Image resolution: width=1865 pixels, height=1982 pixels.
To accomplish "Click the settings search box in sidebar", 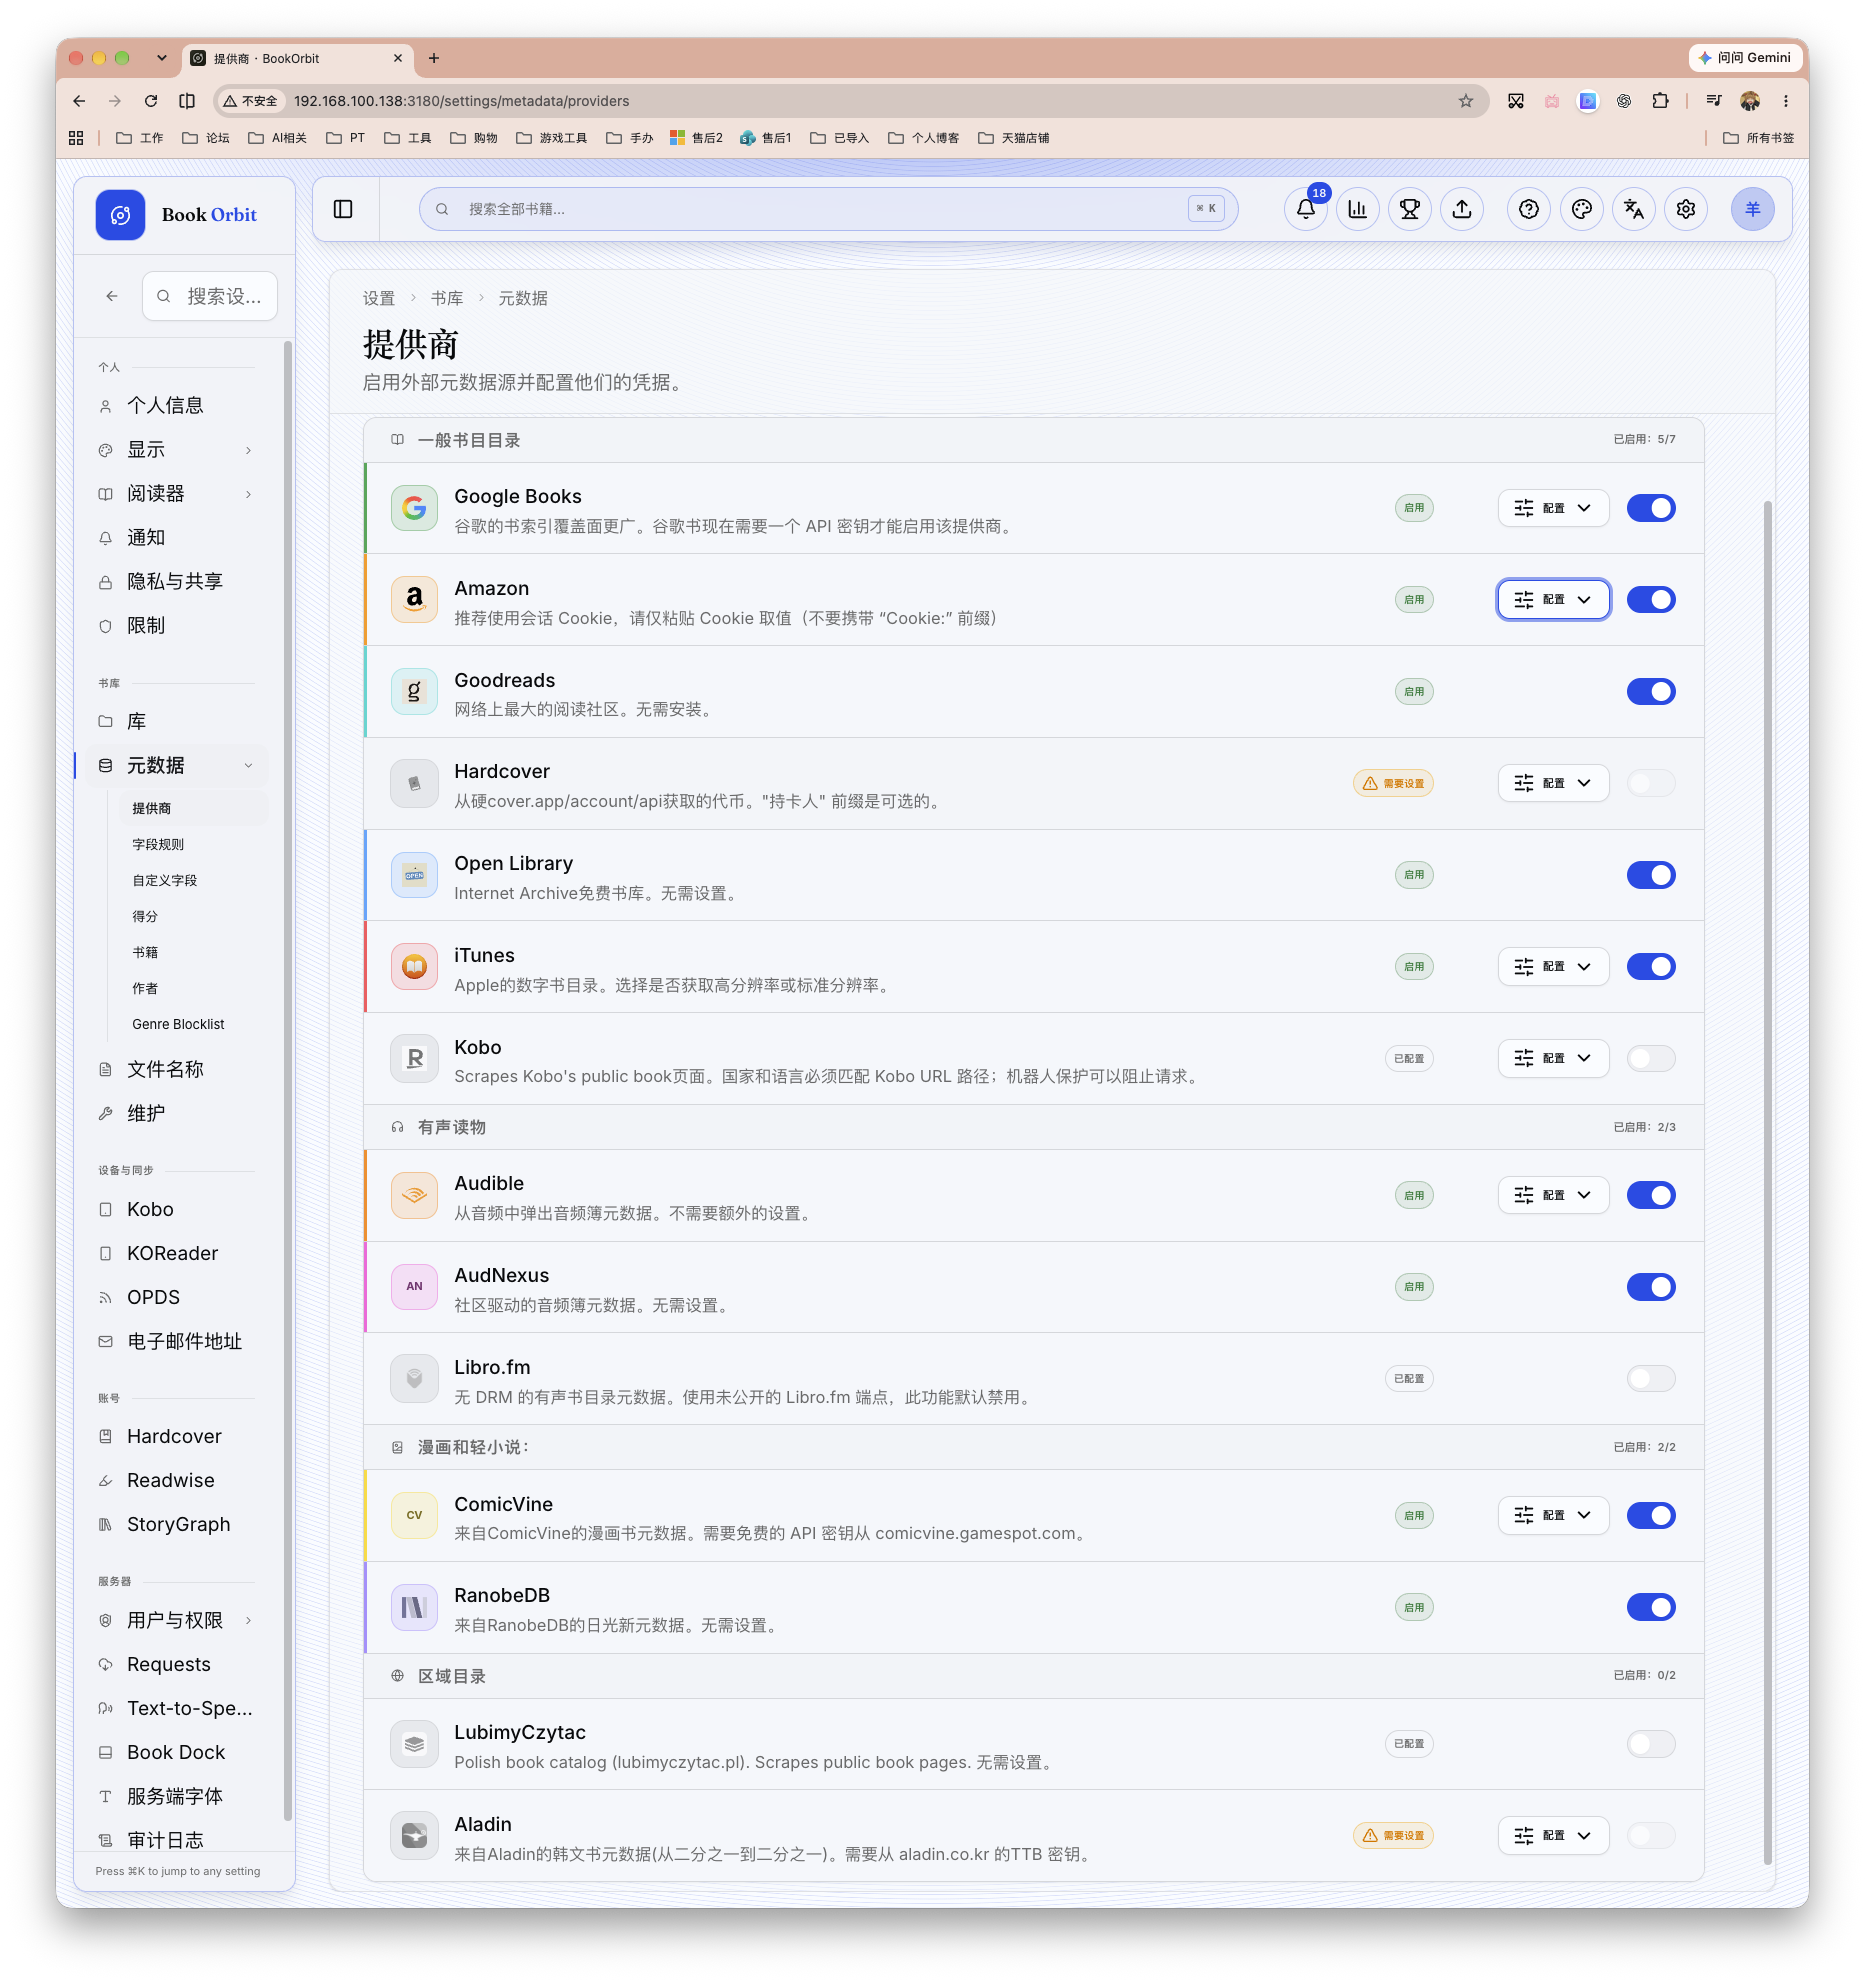I will tap(210, 296).
